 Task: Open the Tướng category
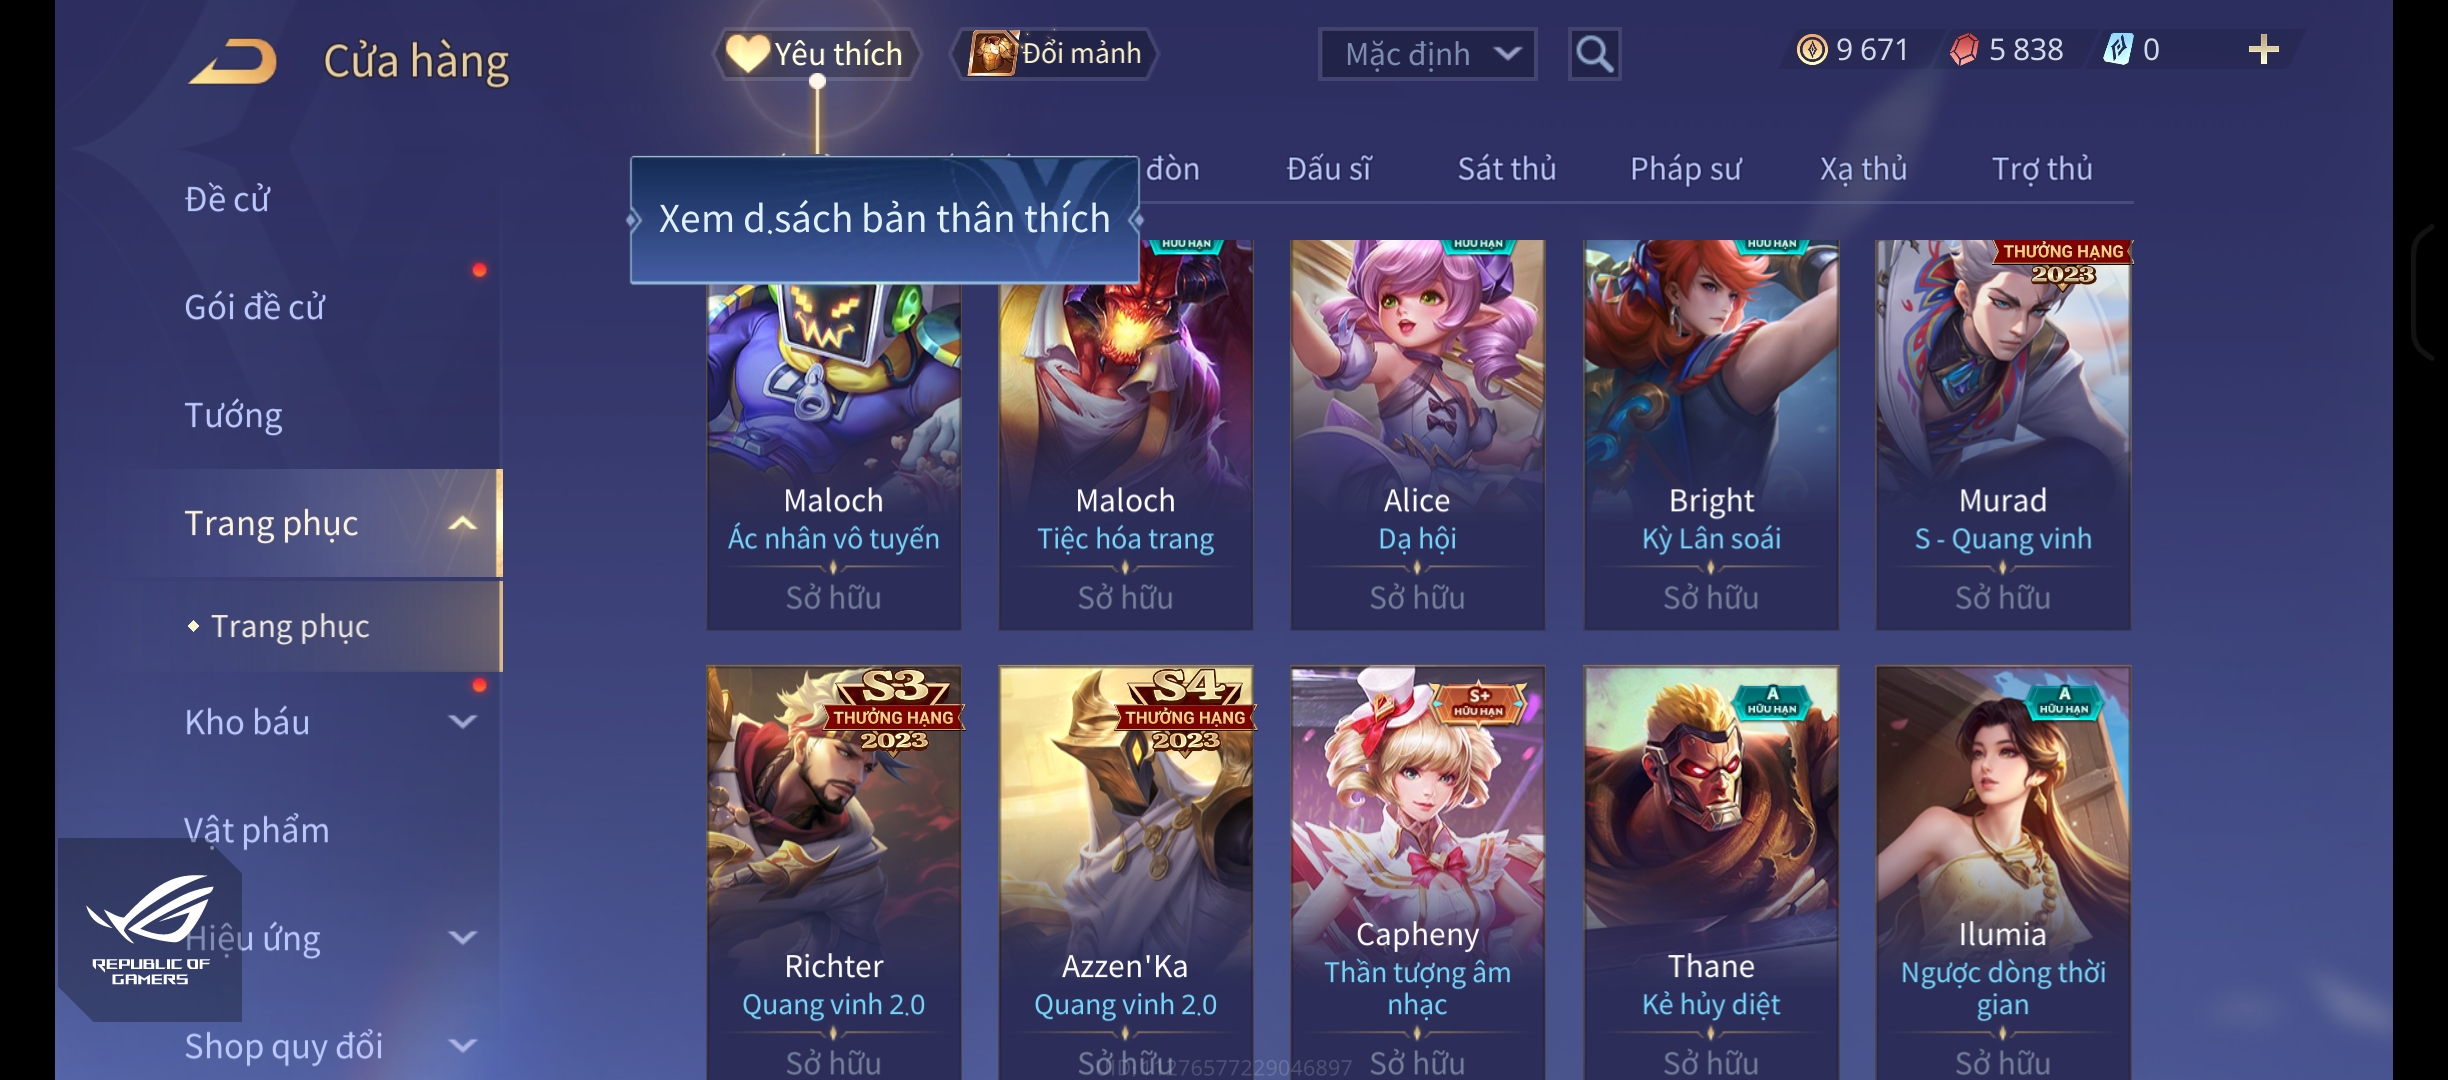pos(233,415)
